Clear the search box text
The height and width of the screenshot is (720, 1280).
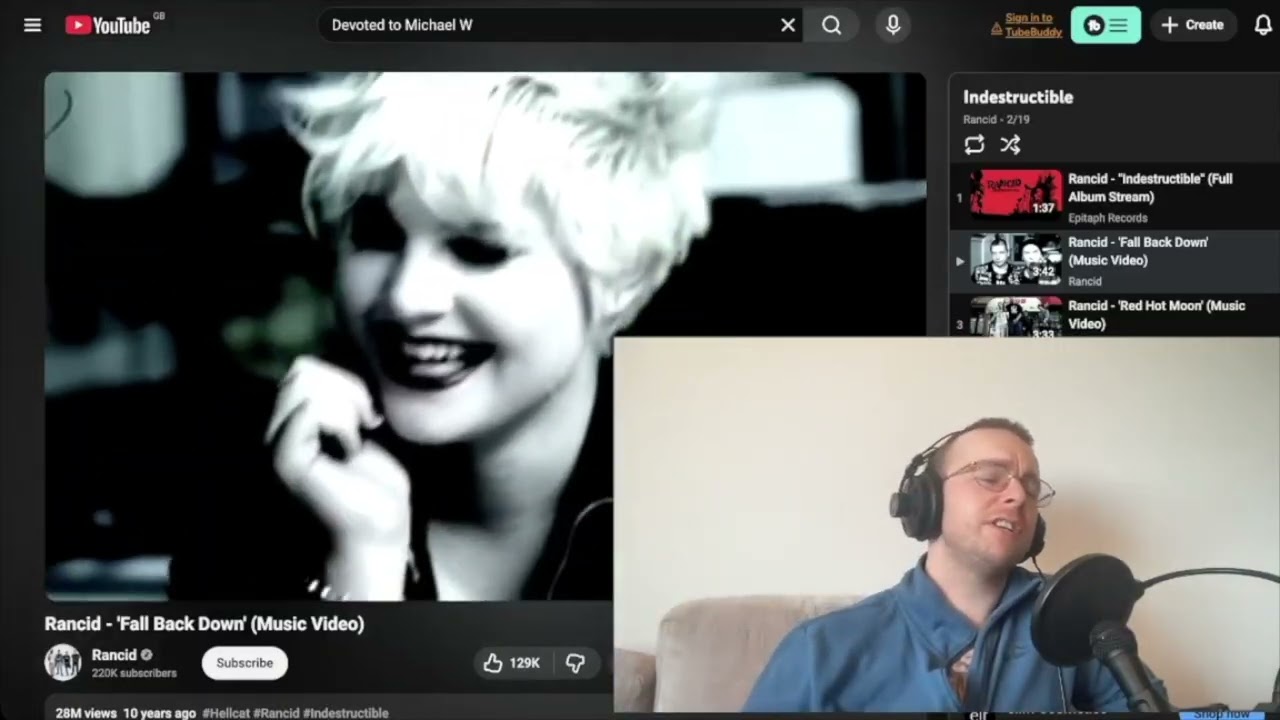tap(788, 25)
